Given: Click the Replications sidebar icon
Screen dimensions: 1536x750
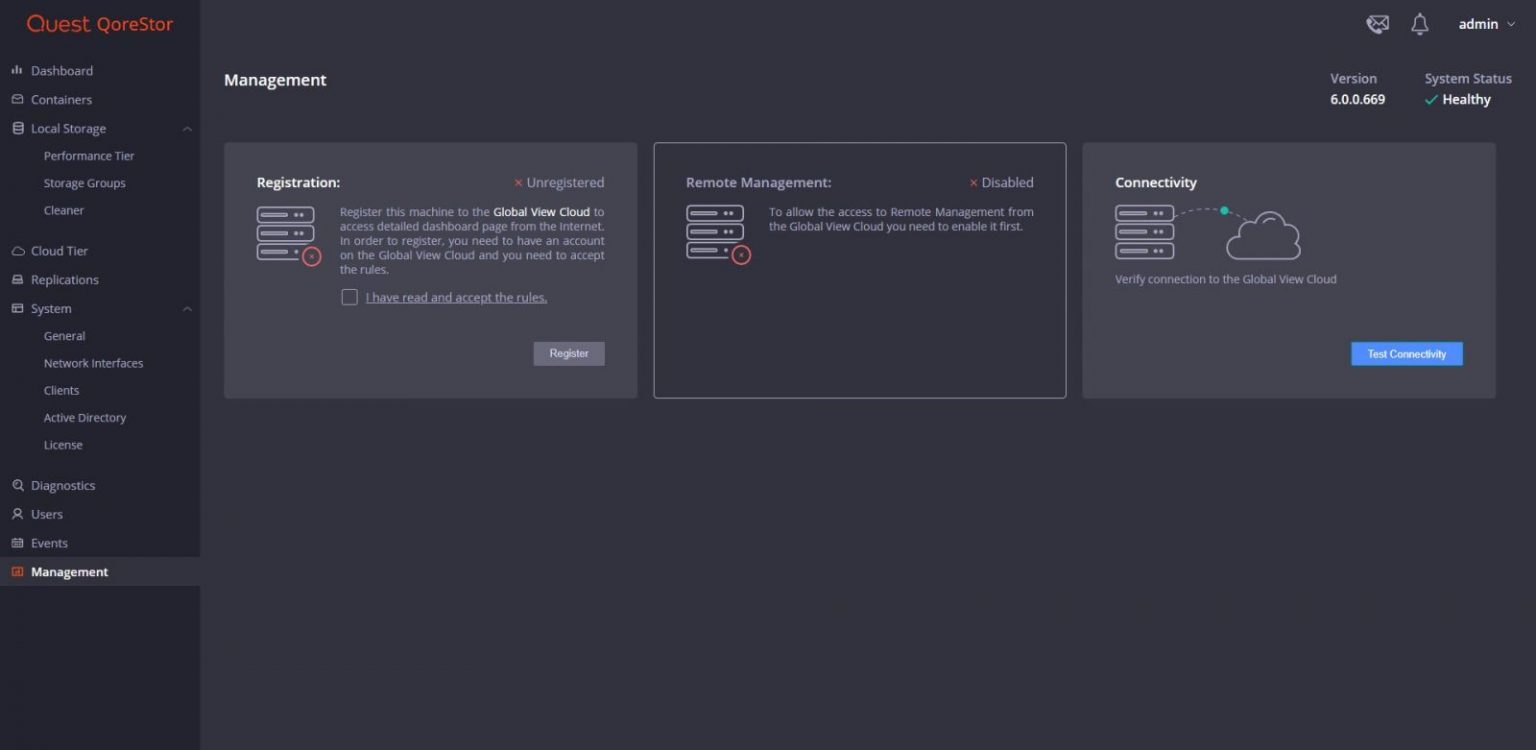Looking at the screenshot, I should [x=17, y=280].
